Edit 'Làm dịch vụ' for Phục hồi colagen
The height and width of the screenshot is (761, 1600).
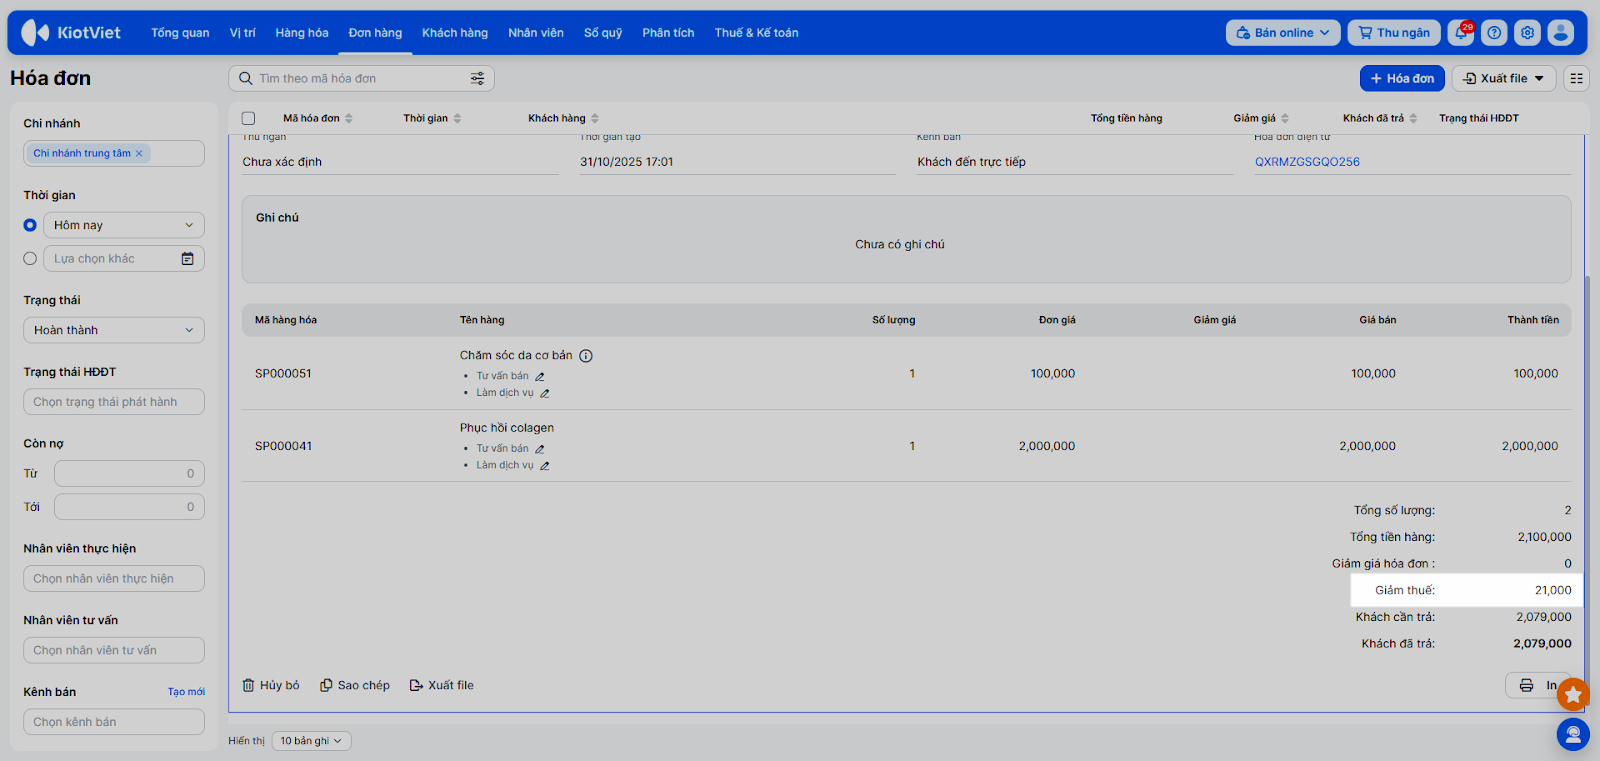coord(545,465)
